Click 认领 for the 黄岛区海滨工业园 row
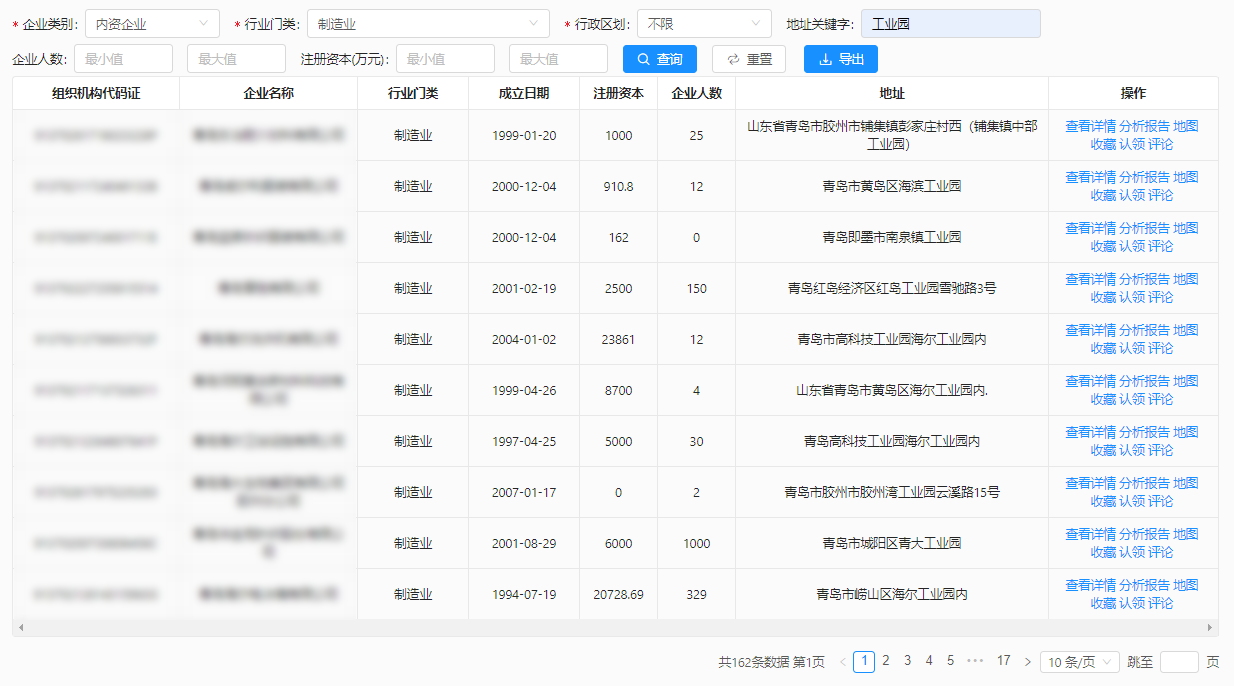 pos(1131,195)
